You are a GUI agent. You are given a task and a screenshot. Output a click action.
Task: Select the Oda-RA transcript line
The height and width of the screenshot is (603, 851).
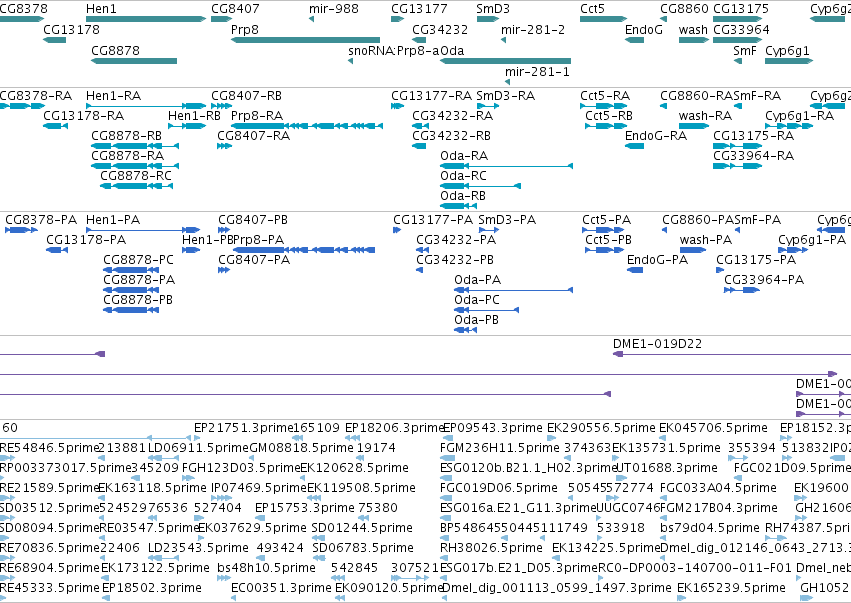click(506, 166)
